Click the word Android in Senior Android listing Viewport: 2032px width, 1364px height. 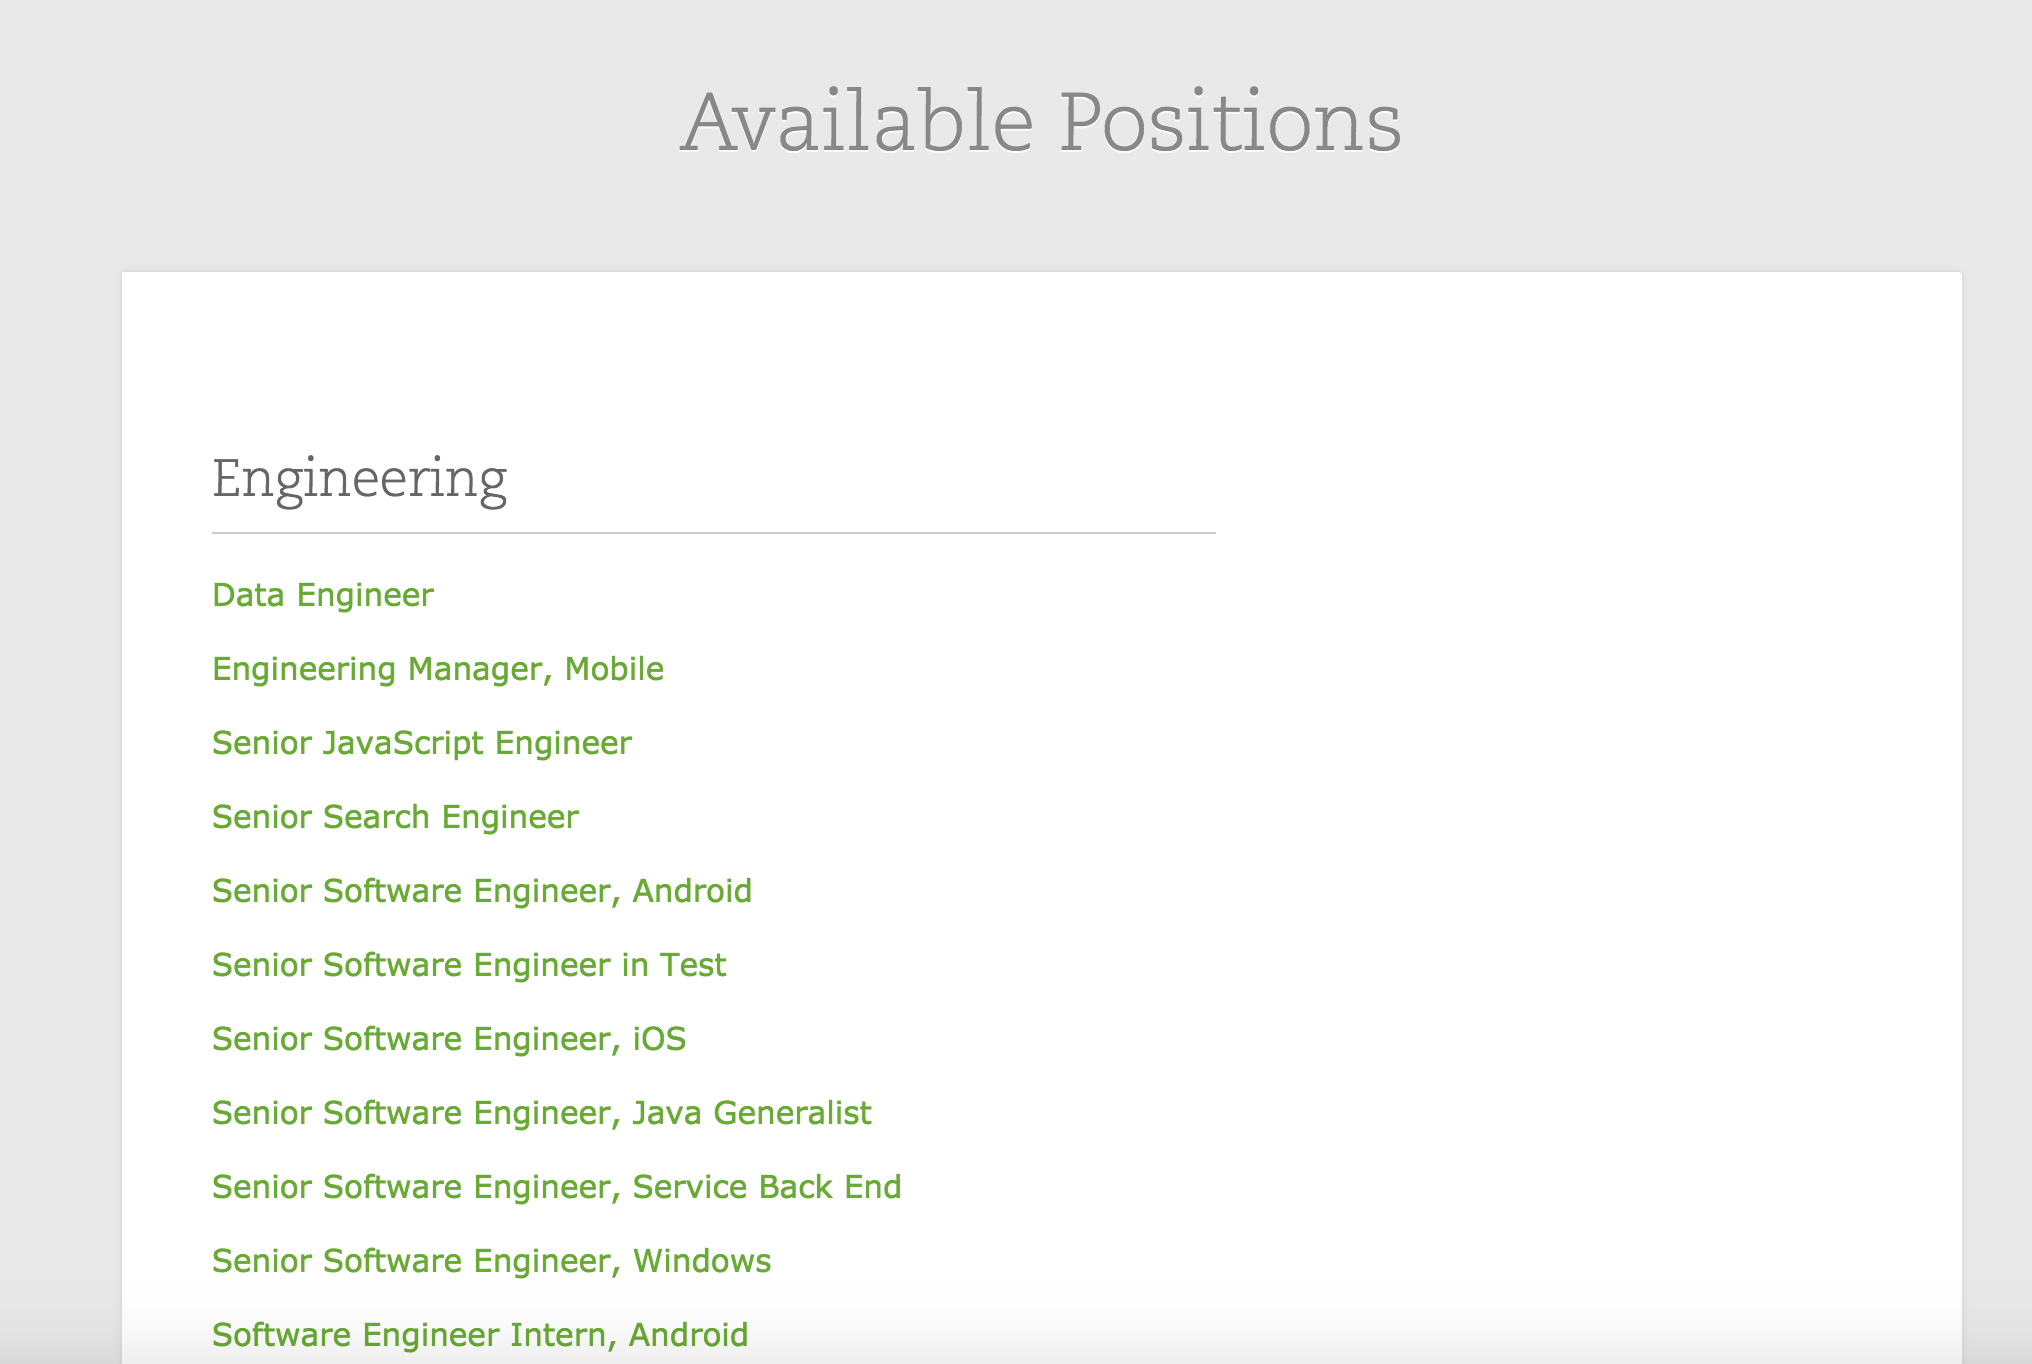[x=692, y=891]
